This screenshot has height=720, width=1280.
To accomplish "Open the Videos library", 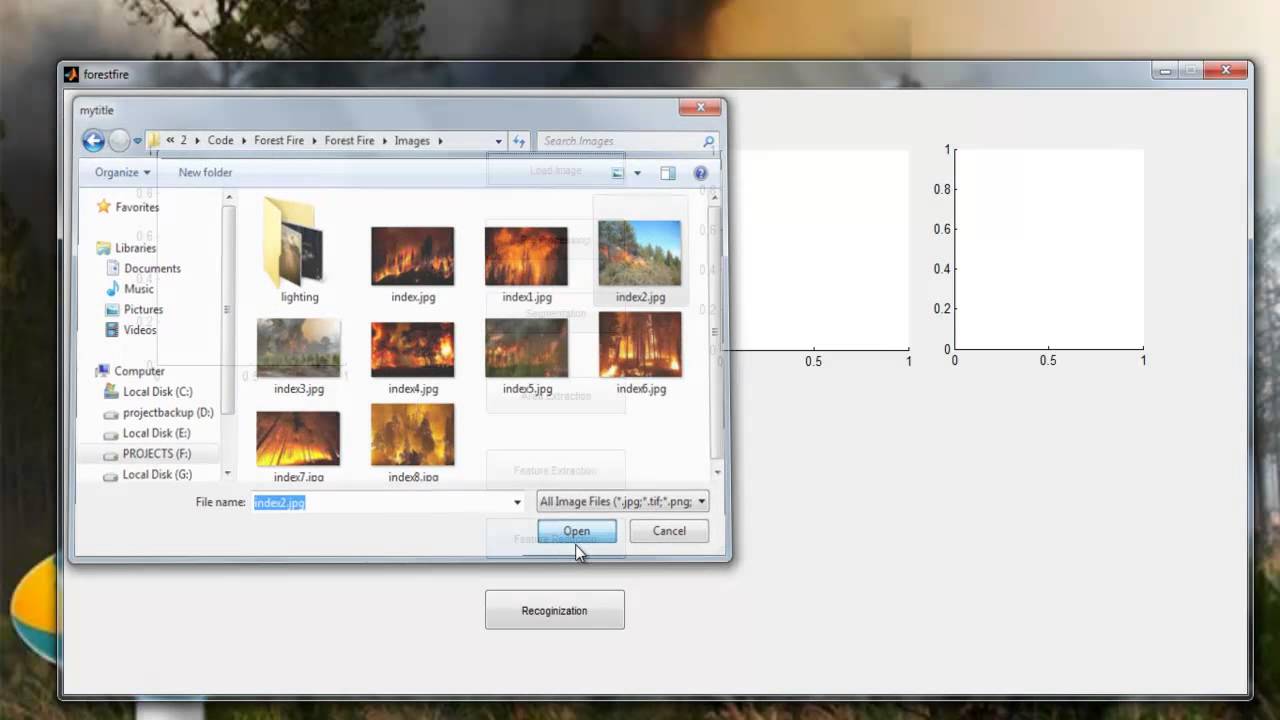I will point(140,330).
